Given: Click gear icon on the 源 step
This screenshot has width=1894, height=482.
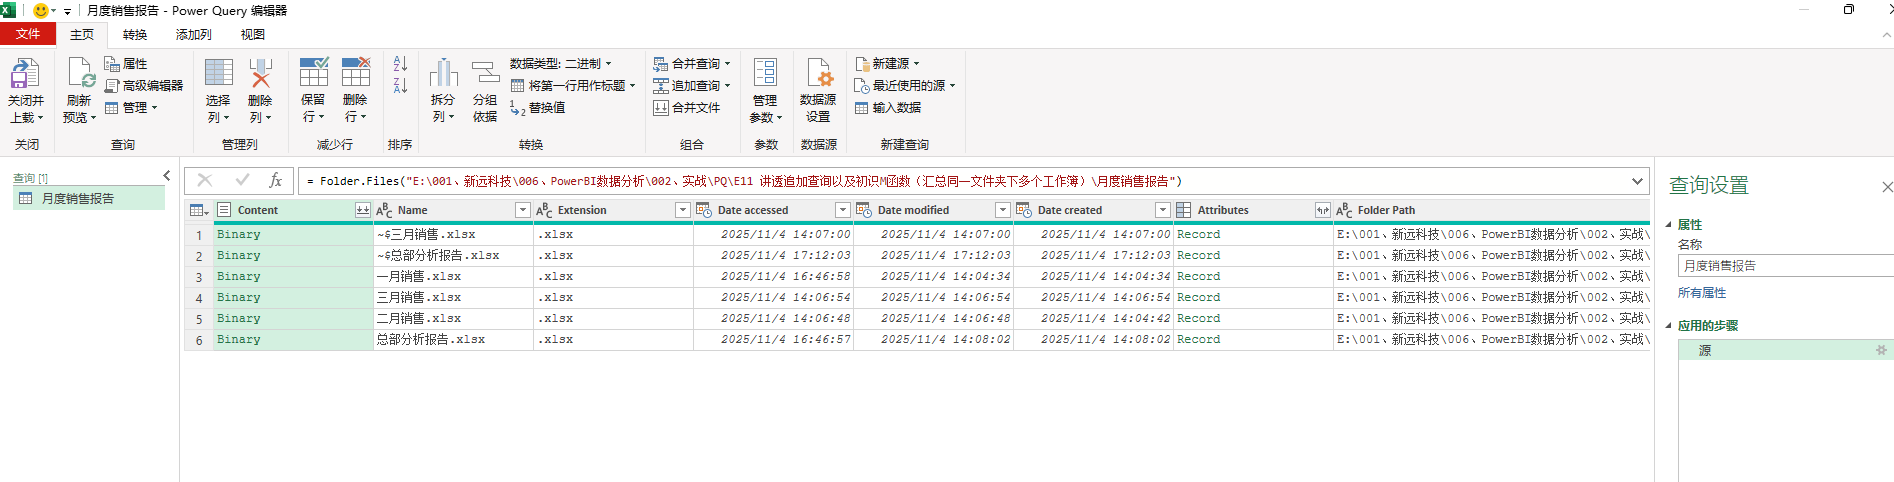Looking at the screenshot, I should click(1880, 351).
